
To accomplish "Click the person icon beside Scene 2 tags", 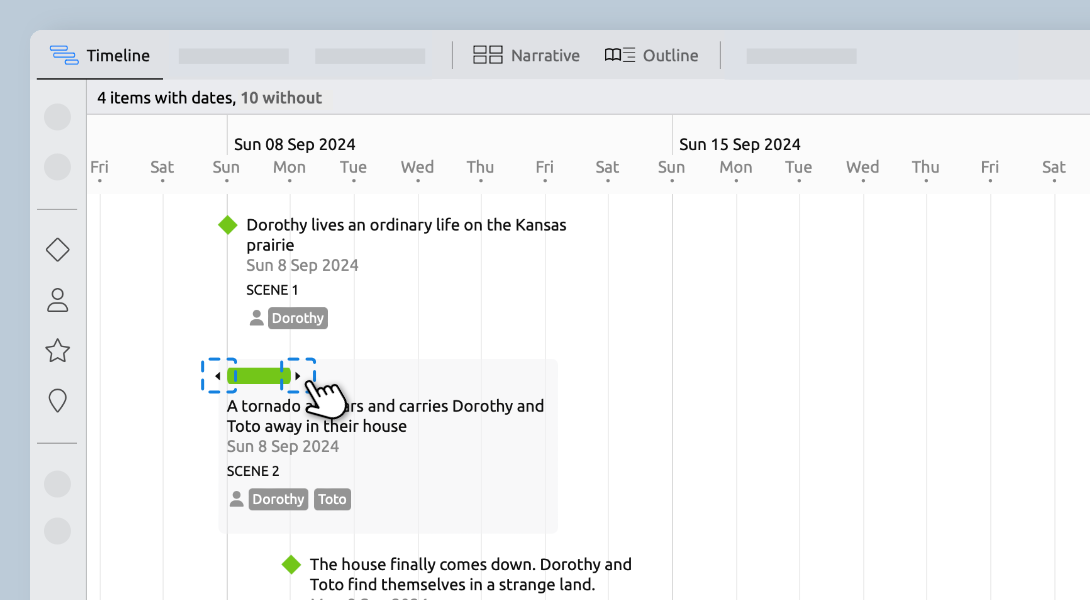I will coord(237,498).
